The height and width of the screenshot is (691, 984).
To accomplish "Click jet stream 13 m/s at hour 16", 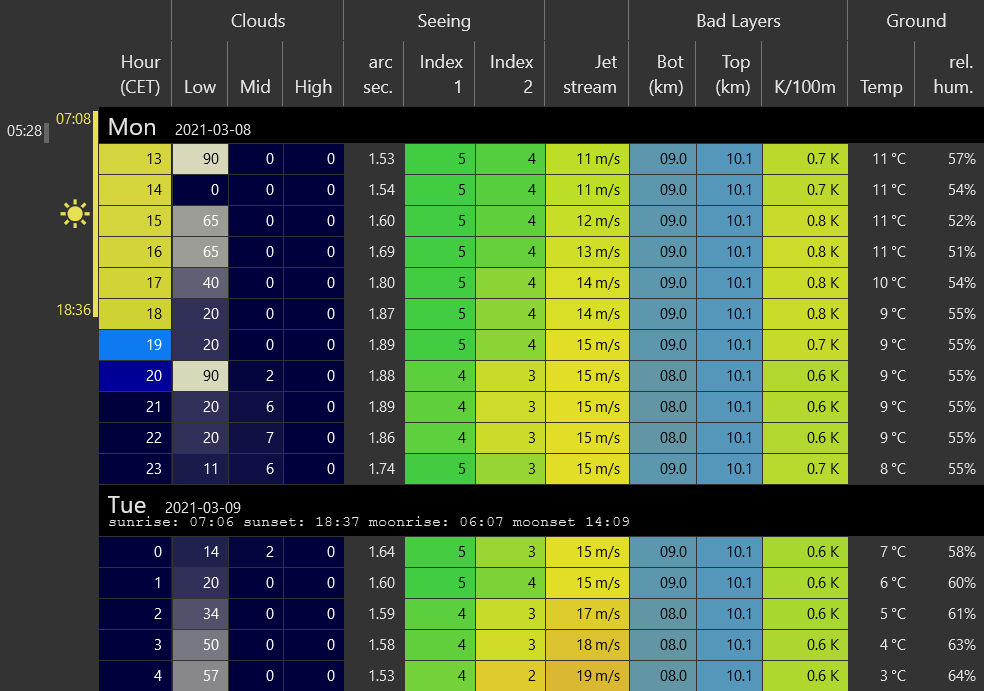I will 587,252.
